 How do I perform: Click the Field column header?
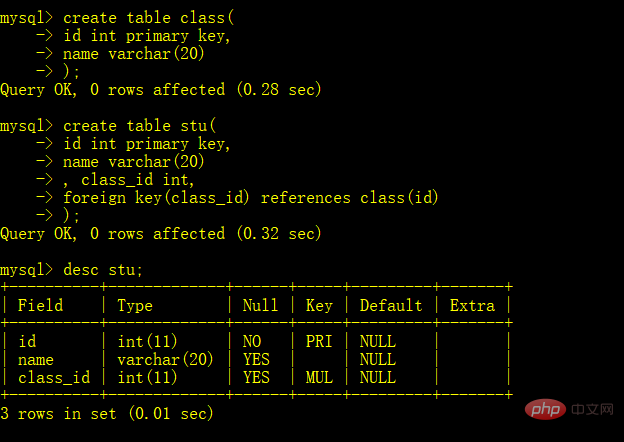pos(41,306)
